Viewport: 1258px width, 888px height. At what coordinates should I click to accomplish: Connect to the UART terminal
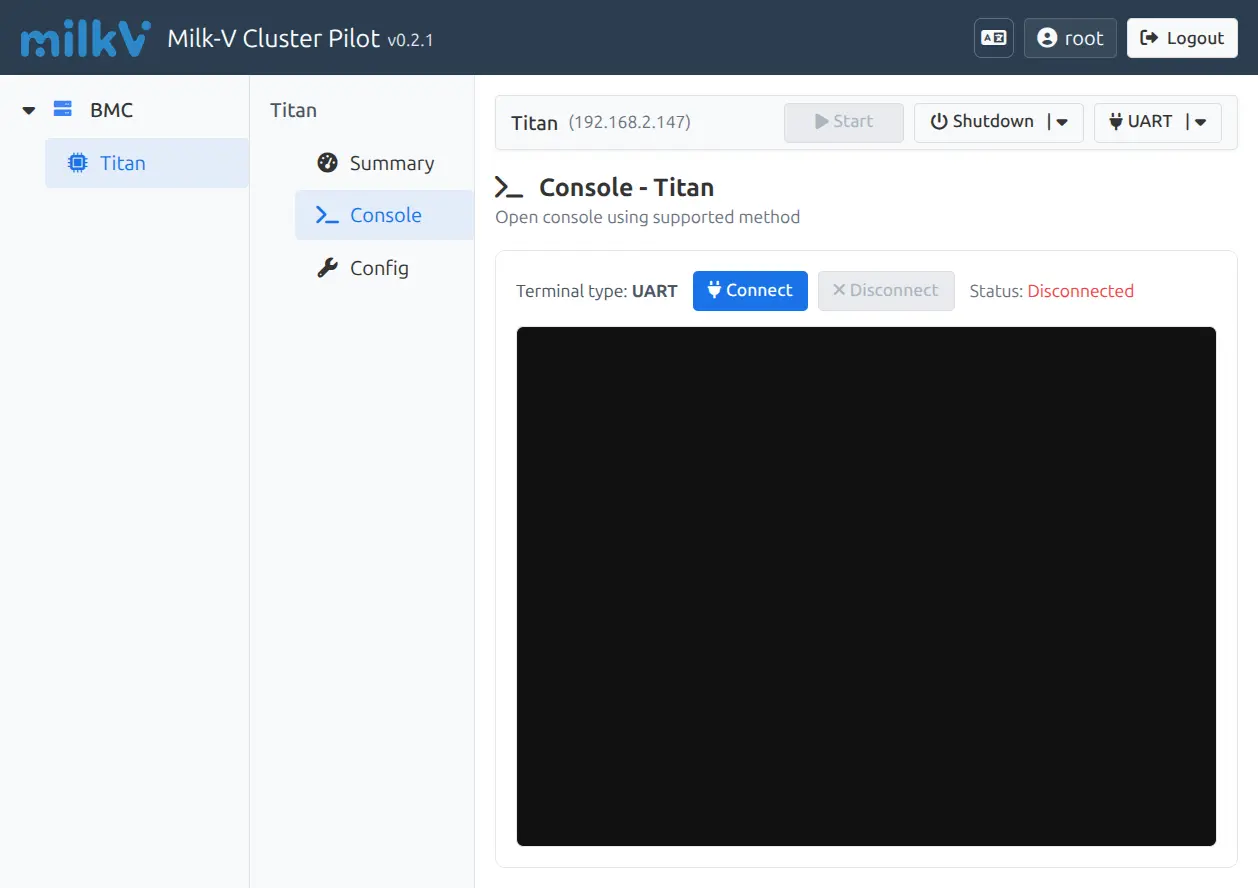click(749, 291)
